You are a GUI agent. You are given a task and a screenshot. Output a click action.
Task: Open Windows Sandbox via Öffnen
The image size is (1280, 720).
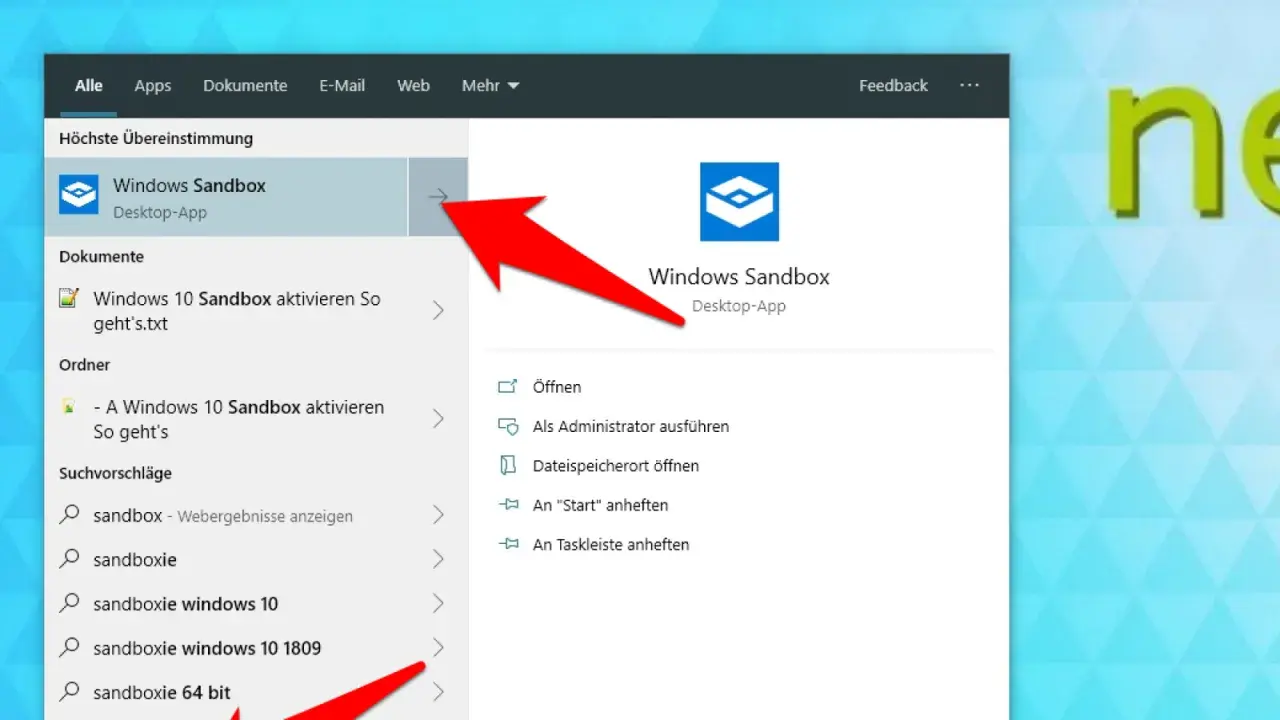tap(557, 387)
